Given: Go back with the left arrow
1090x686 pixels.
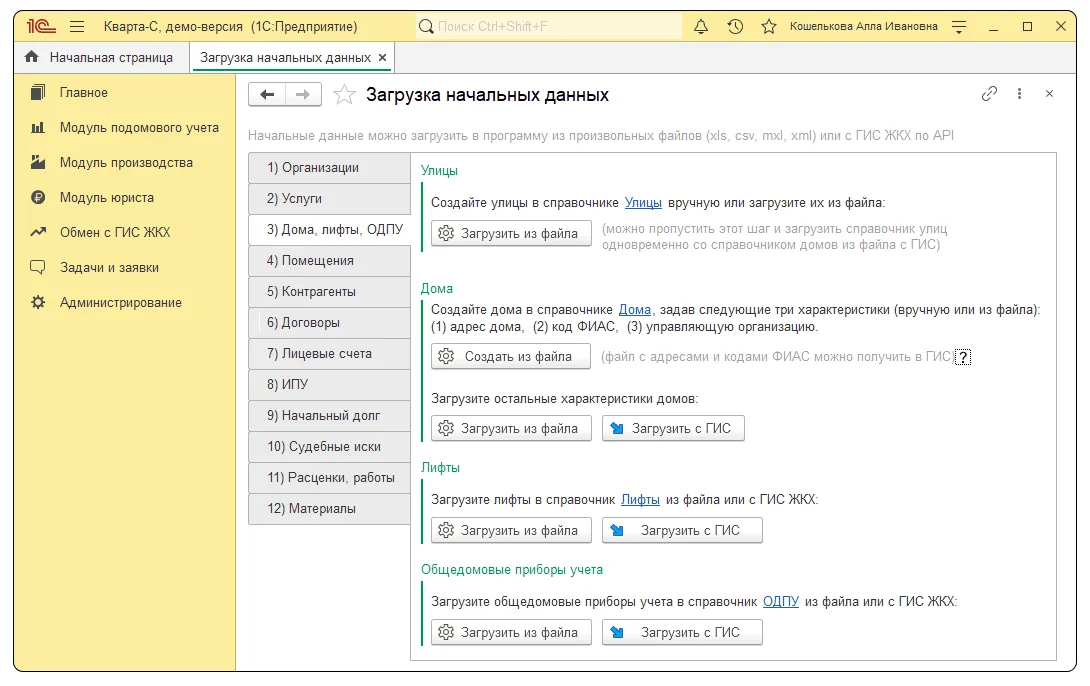Looking at the screenshot, I should click(267, 95).
